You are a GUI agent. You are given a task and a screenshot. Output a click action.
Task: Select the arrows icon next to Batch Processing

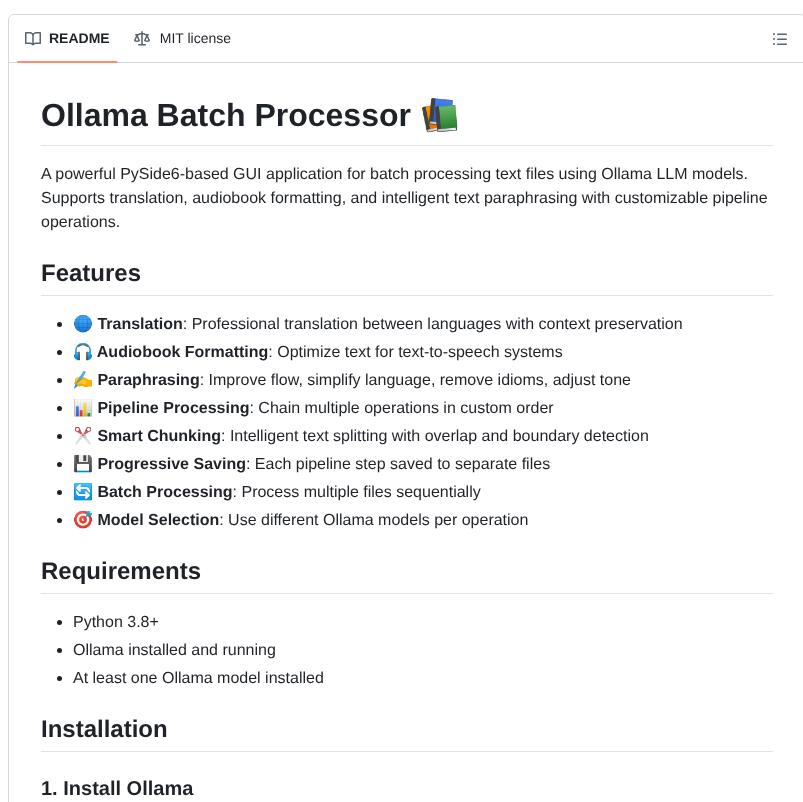[x=82, y=491]
